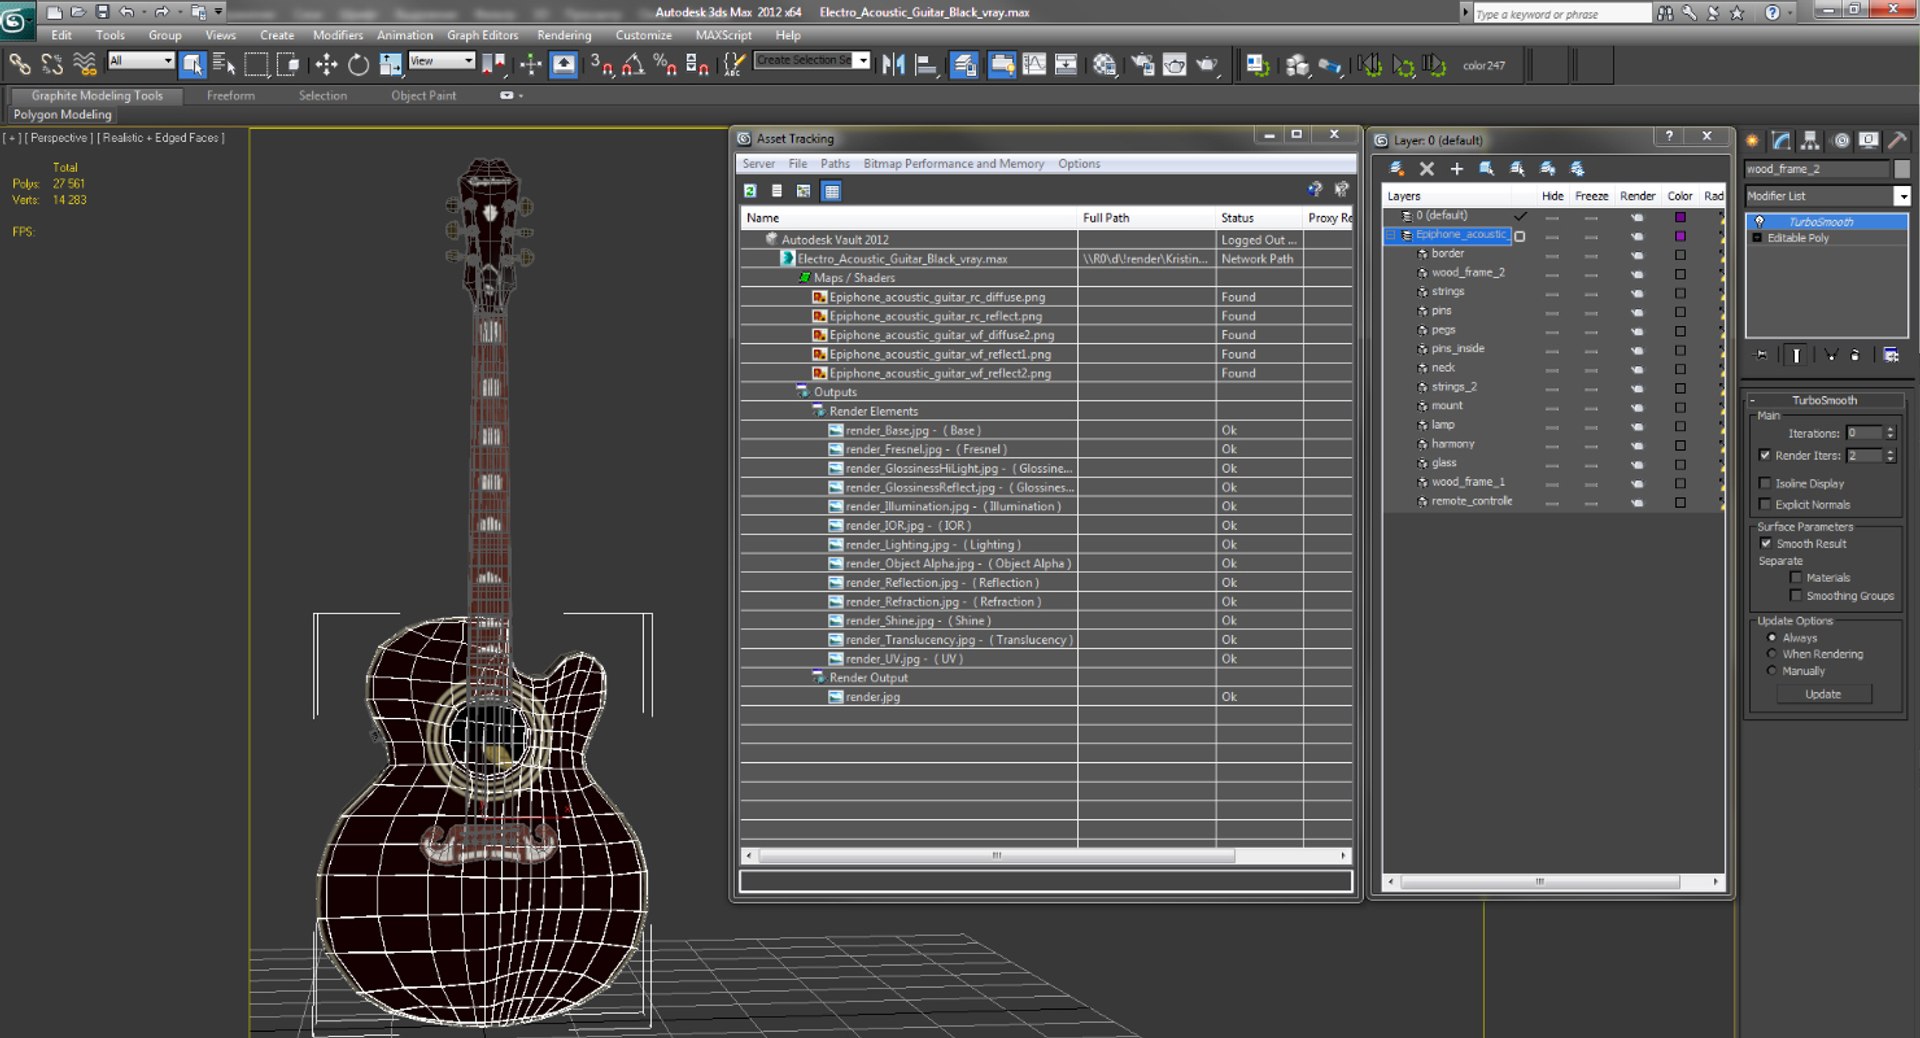This screenshot has width=1920, height=1038.
Task: Click the Polygon Modeling panel button
Action: (62, 115)
